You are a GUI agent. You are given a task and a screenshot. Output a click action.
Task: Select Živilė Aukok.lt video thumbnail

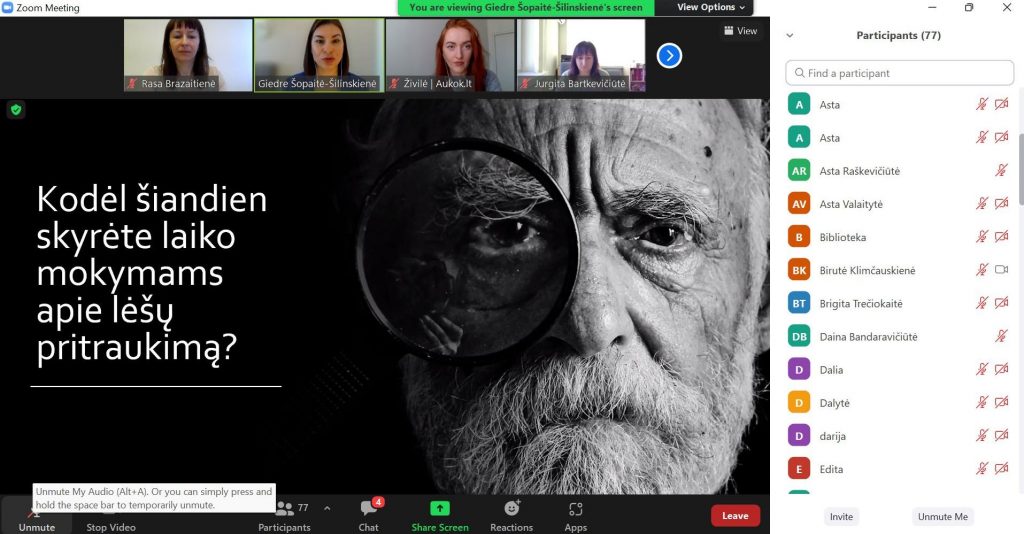pos(451,55)
